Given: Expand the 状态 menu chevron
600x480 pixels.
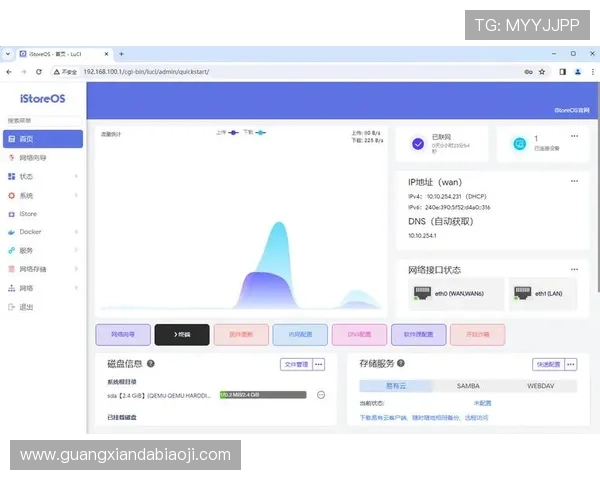Looking at the screenshot, I should pyautogui.click(x=76, y=176).
